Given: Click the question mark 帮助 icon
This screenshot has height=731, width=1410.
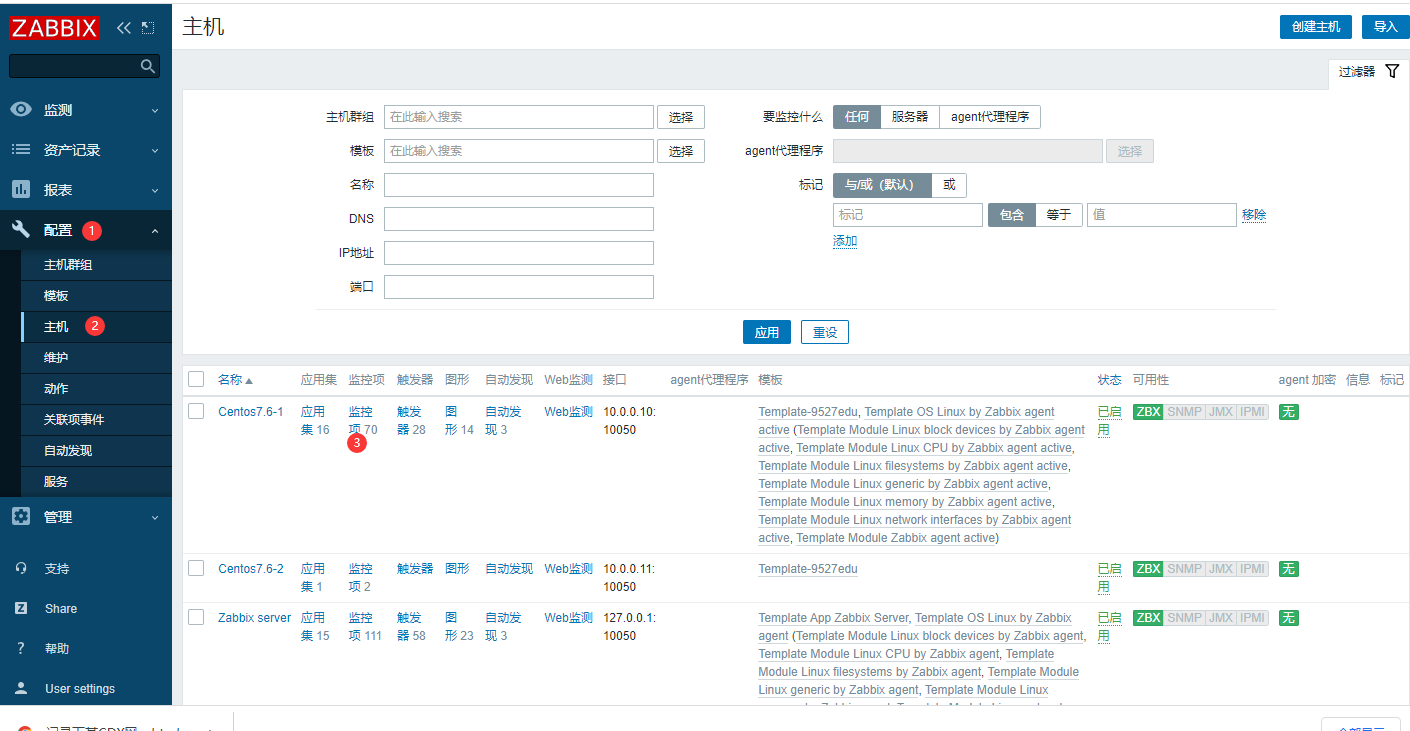Looking at the screenshot, I should 21,648.
